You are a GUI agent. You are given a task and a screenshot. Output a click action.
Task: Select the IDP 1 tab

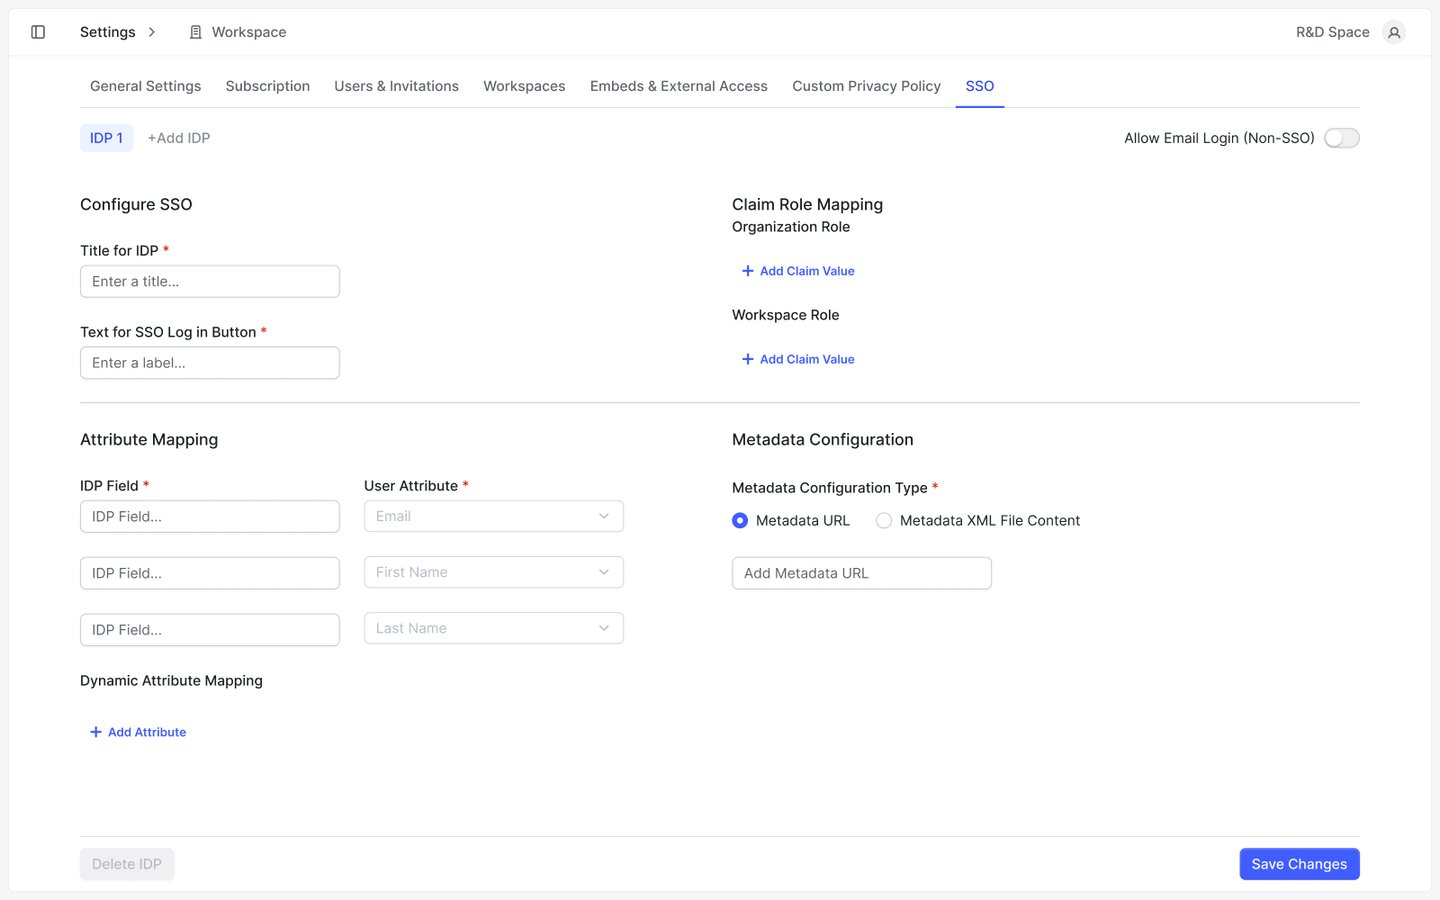click(x=106, y=138)
